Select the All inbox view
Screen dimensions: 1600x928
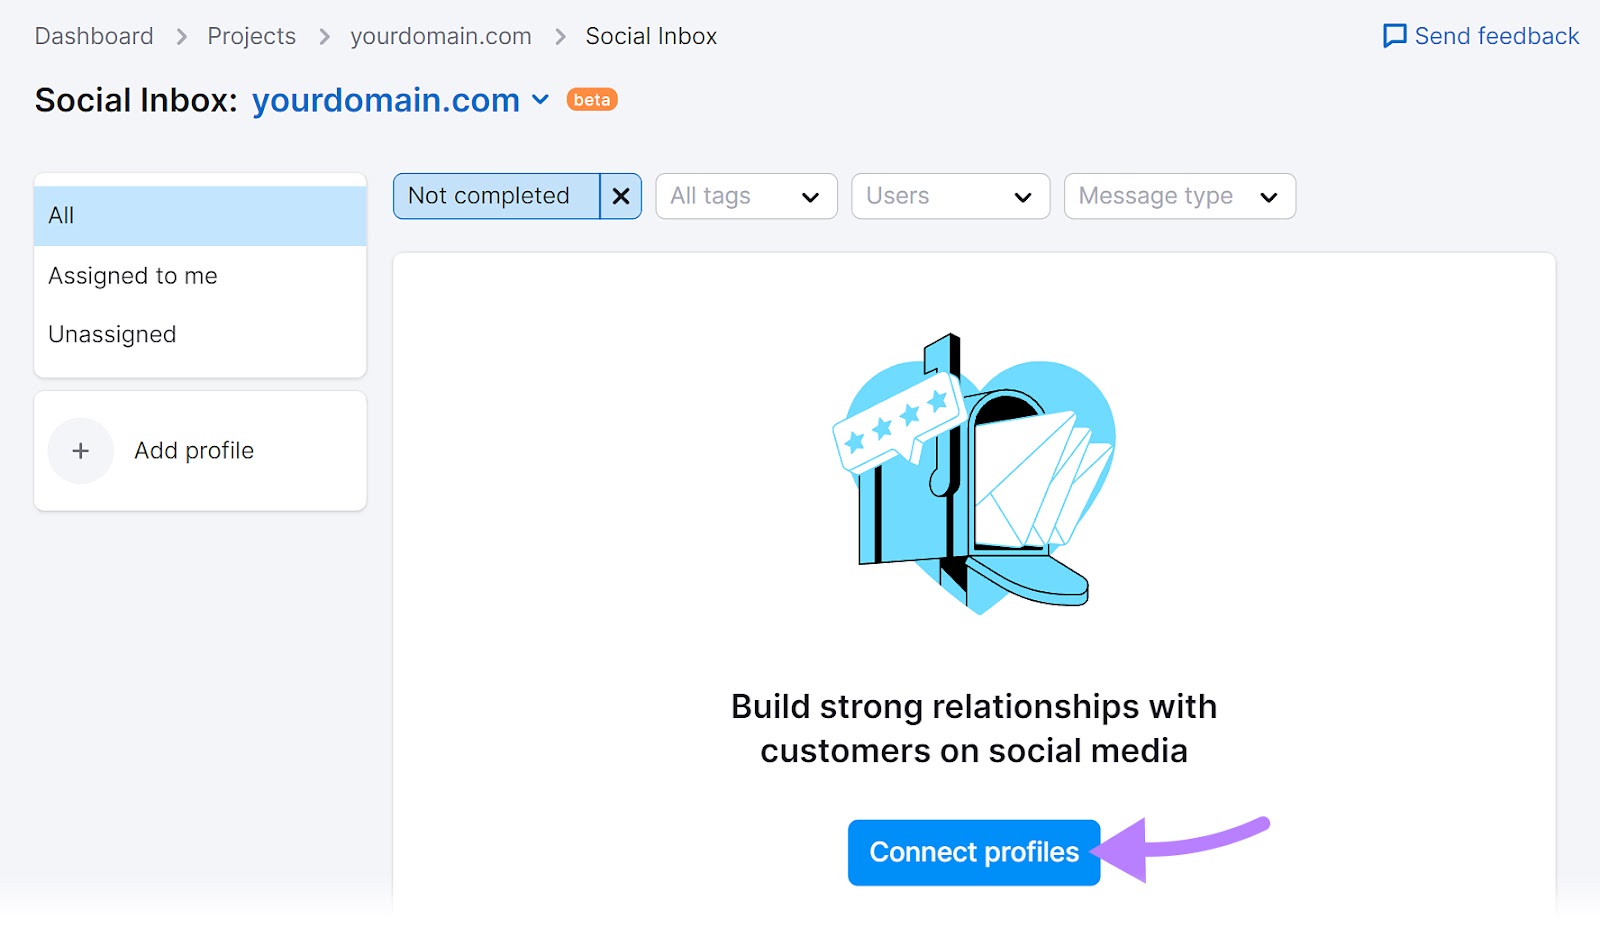[x=200, y=216]
